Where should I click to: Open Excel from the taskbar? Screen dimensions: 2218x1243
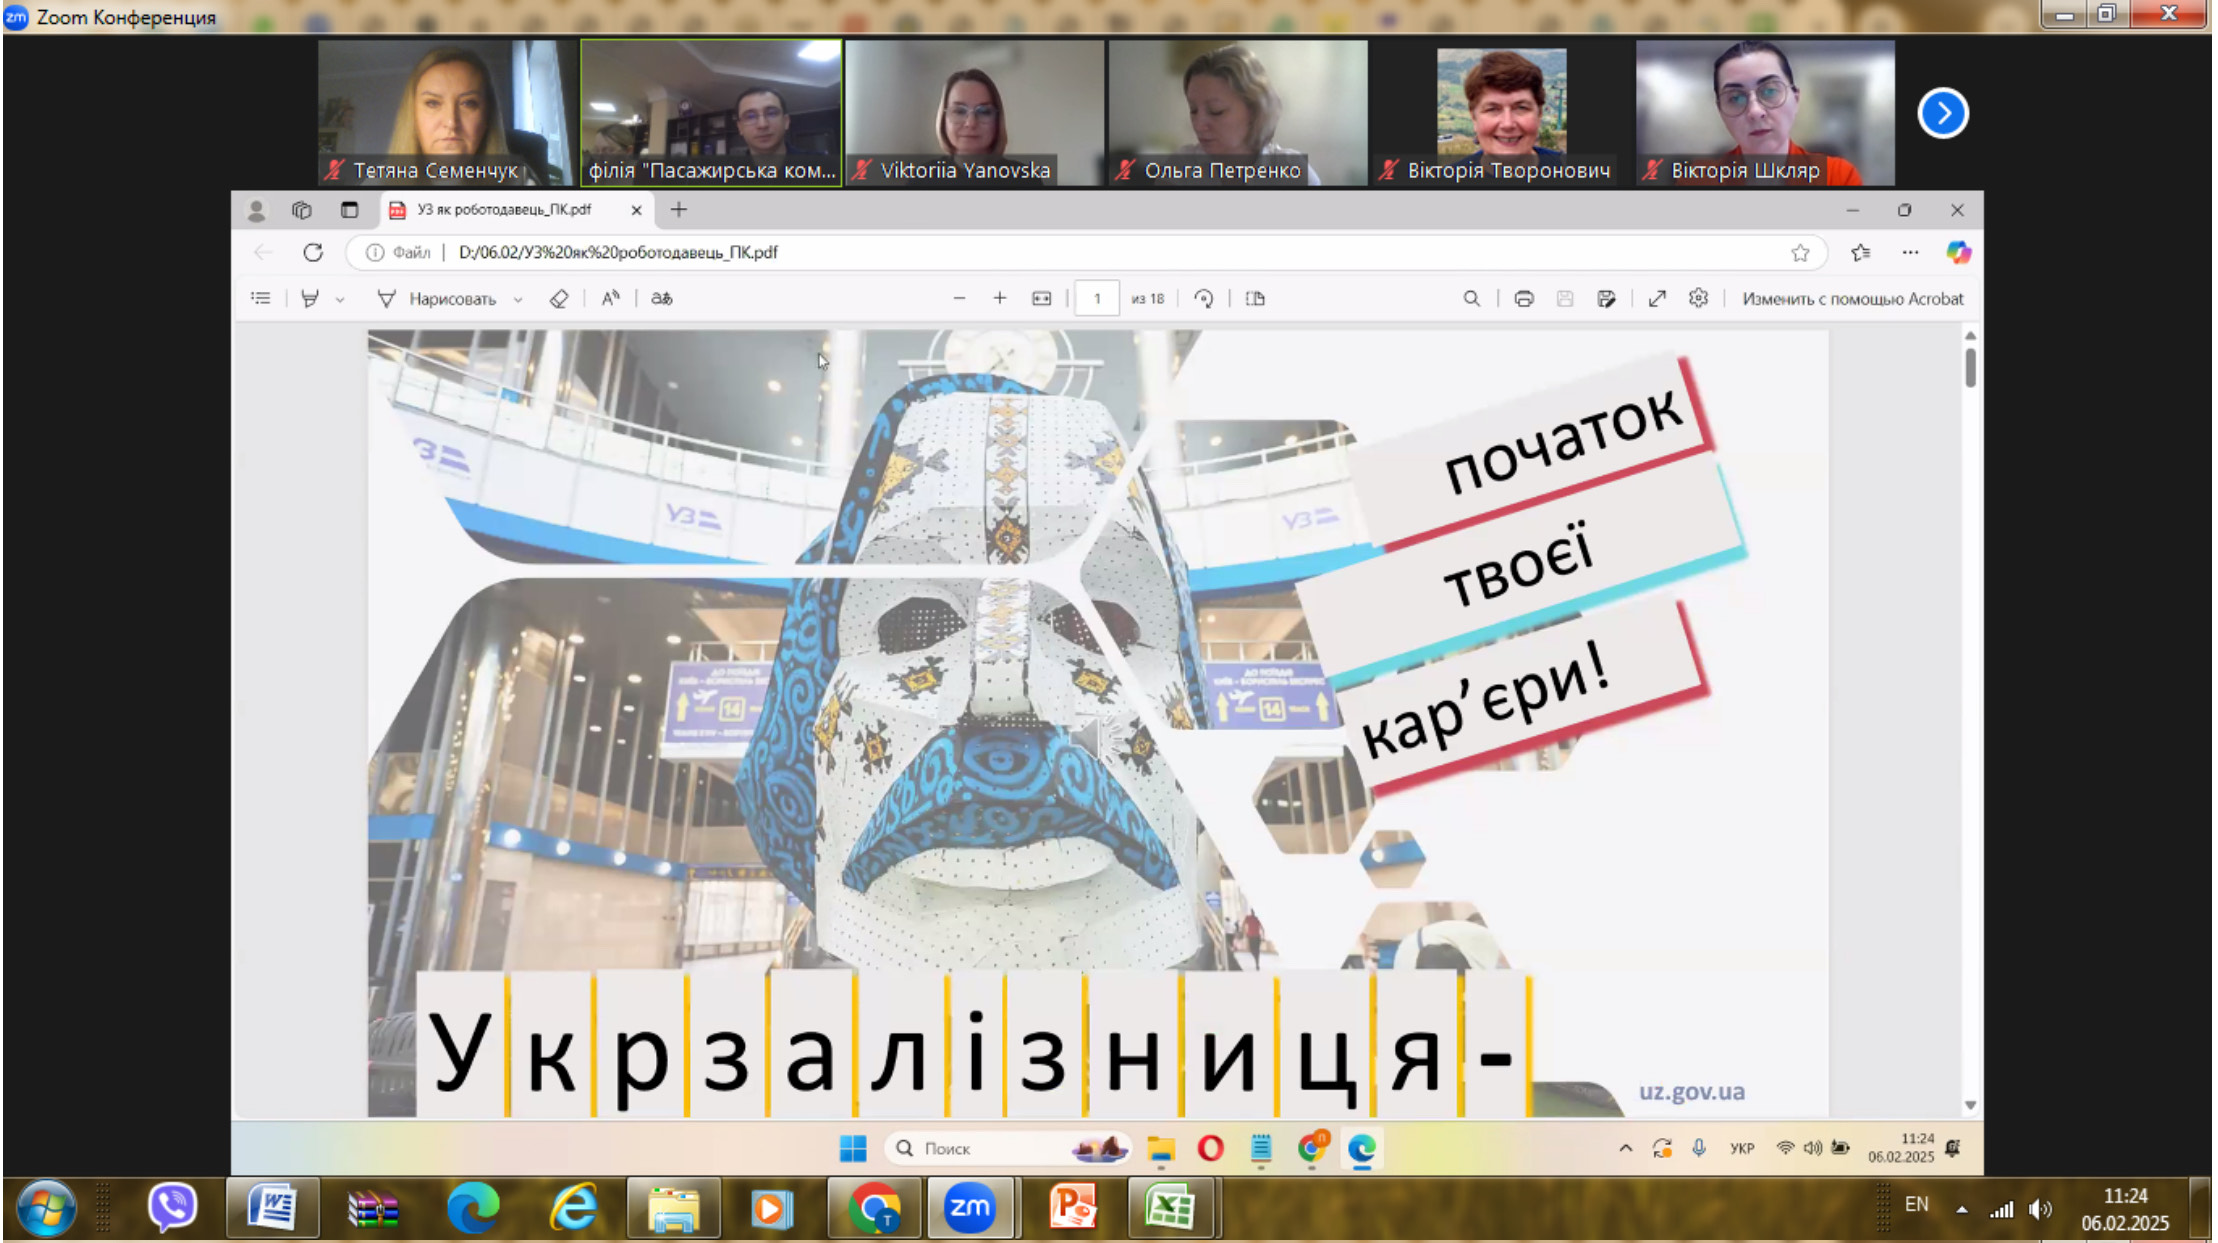coord(1170,1207)
